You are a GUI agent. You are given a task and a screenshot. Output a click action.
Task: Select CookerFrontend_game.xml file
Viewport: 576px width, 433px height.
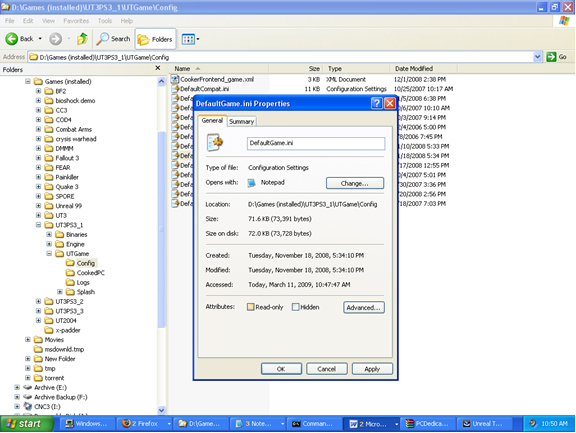coord(217,79)
